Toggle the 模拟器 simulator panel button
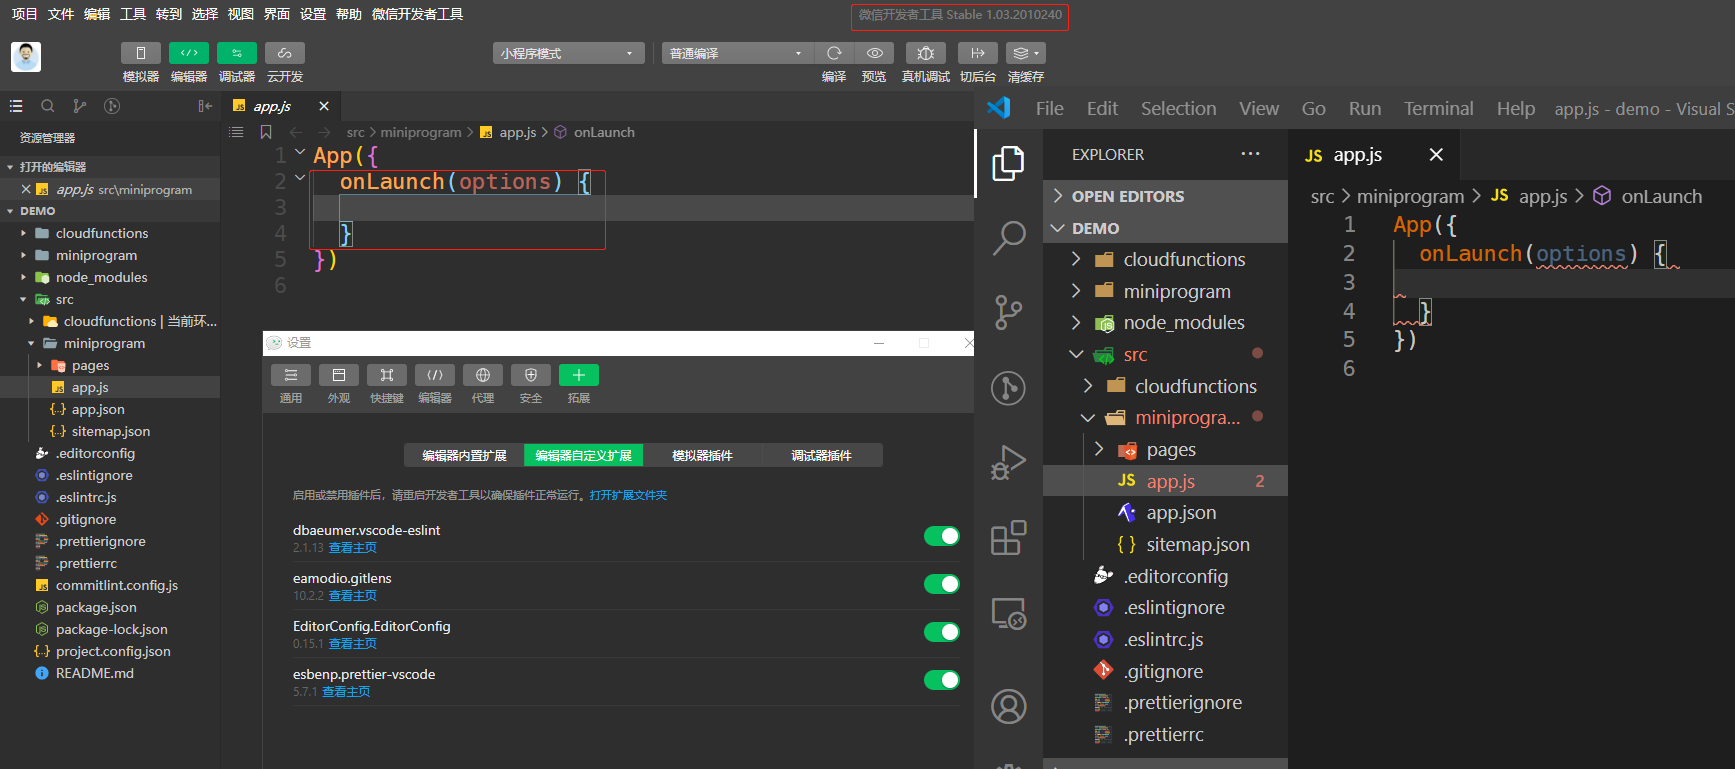Viewport: 1735px width, 769px height. tap(141, 53)
